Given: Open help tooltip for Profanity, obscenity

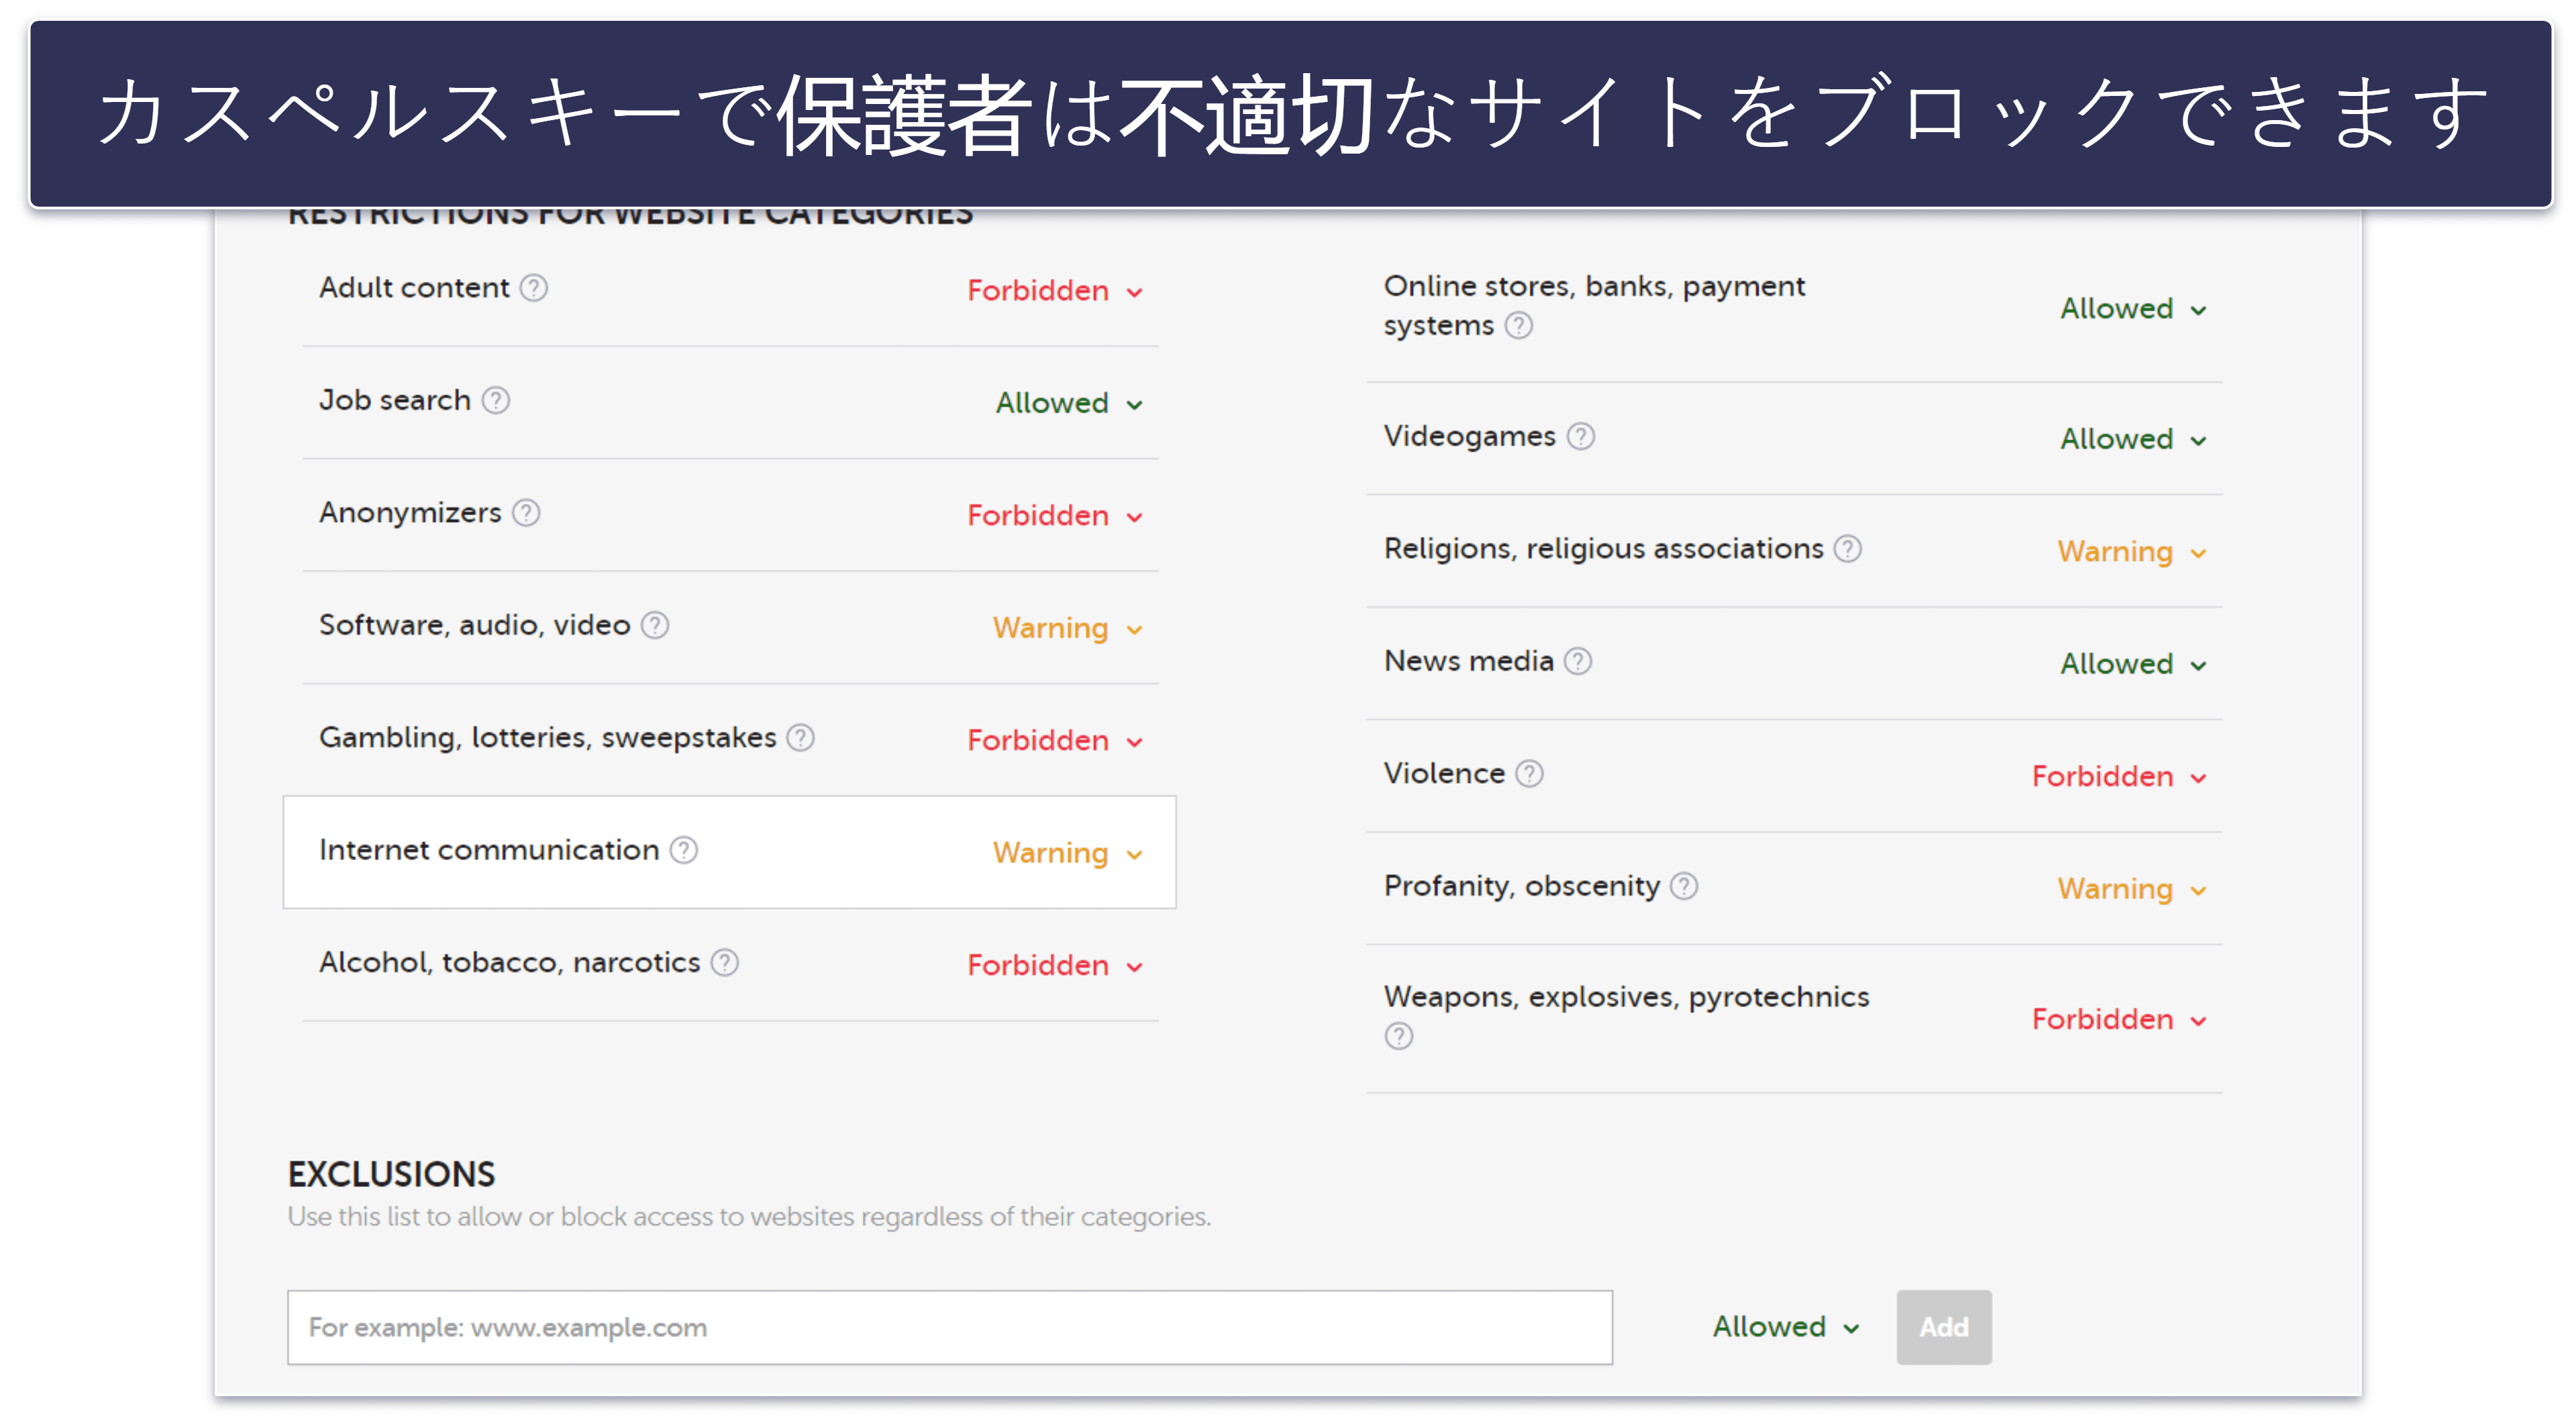Looking at the screenshot, I should click(1684, 886).
